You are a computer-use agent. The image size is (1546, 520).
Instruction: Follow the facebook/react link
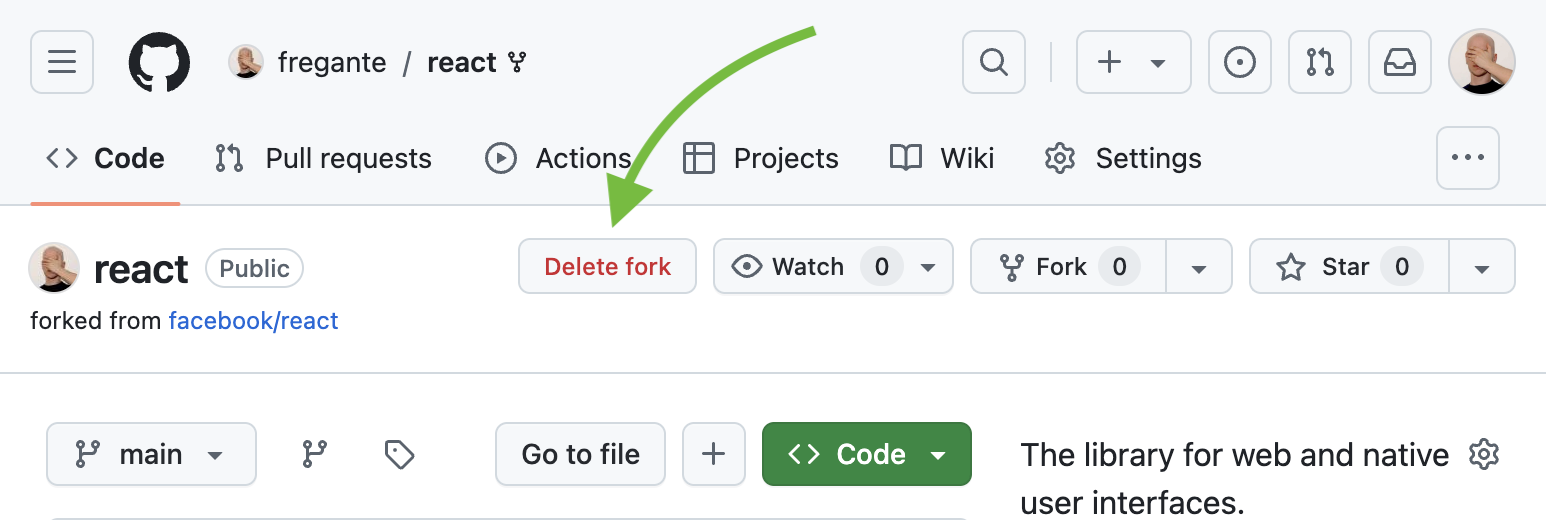pos(253,321)
